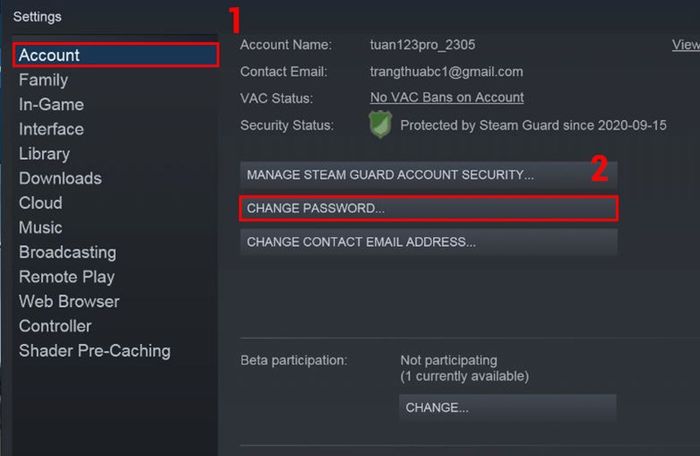Click the Steam Guard shield icon

[380, 125]
